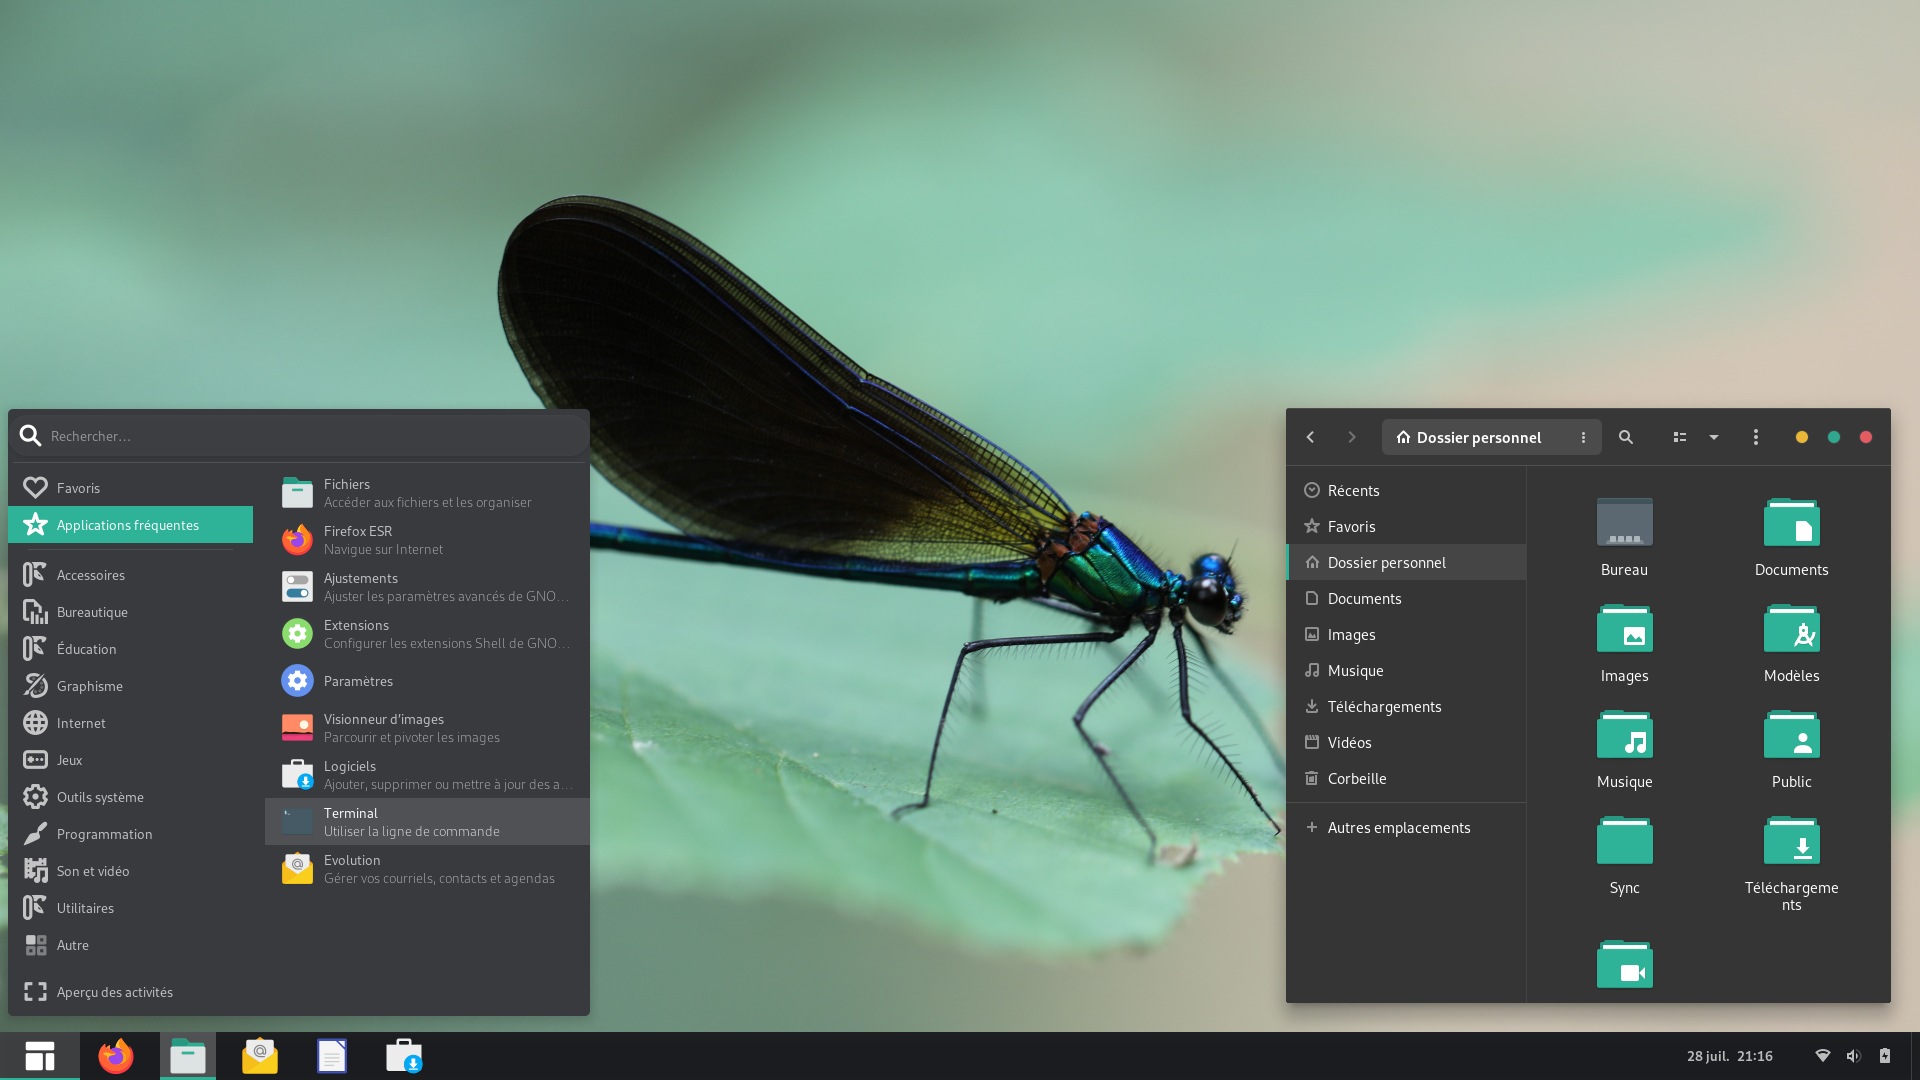Open Firefox from the taskbar
The width and height of the screenshot is (1920, 1080).
pyautogui.click(x=116, y=1056)
